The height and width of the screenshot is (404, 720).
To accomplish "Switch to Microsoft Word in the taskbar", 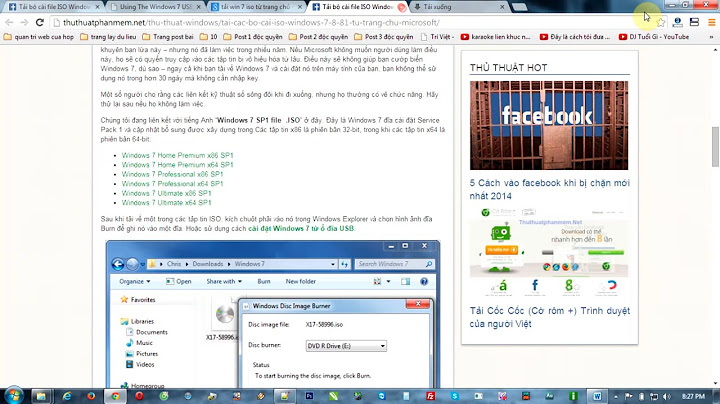I will pyautogui.click(x=597, y=396).
